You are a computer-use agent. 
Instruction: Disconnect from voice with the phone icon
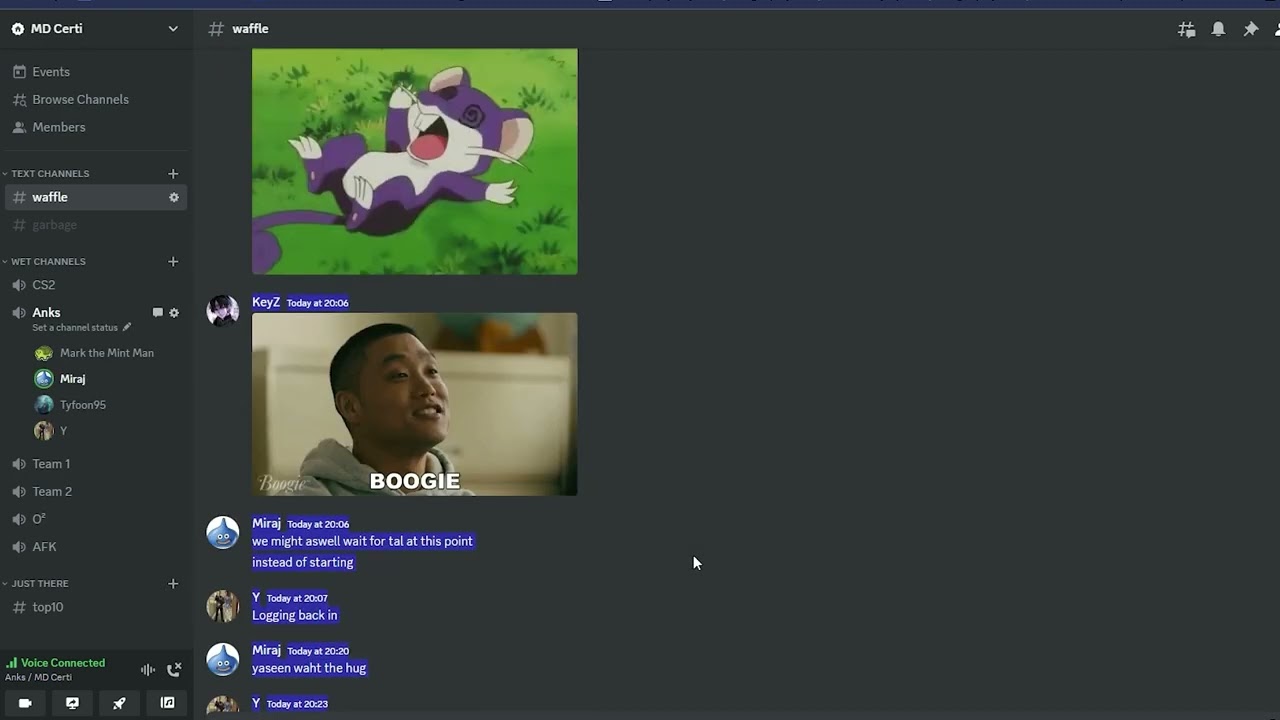[174, 669]
